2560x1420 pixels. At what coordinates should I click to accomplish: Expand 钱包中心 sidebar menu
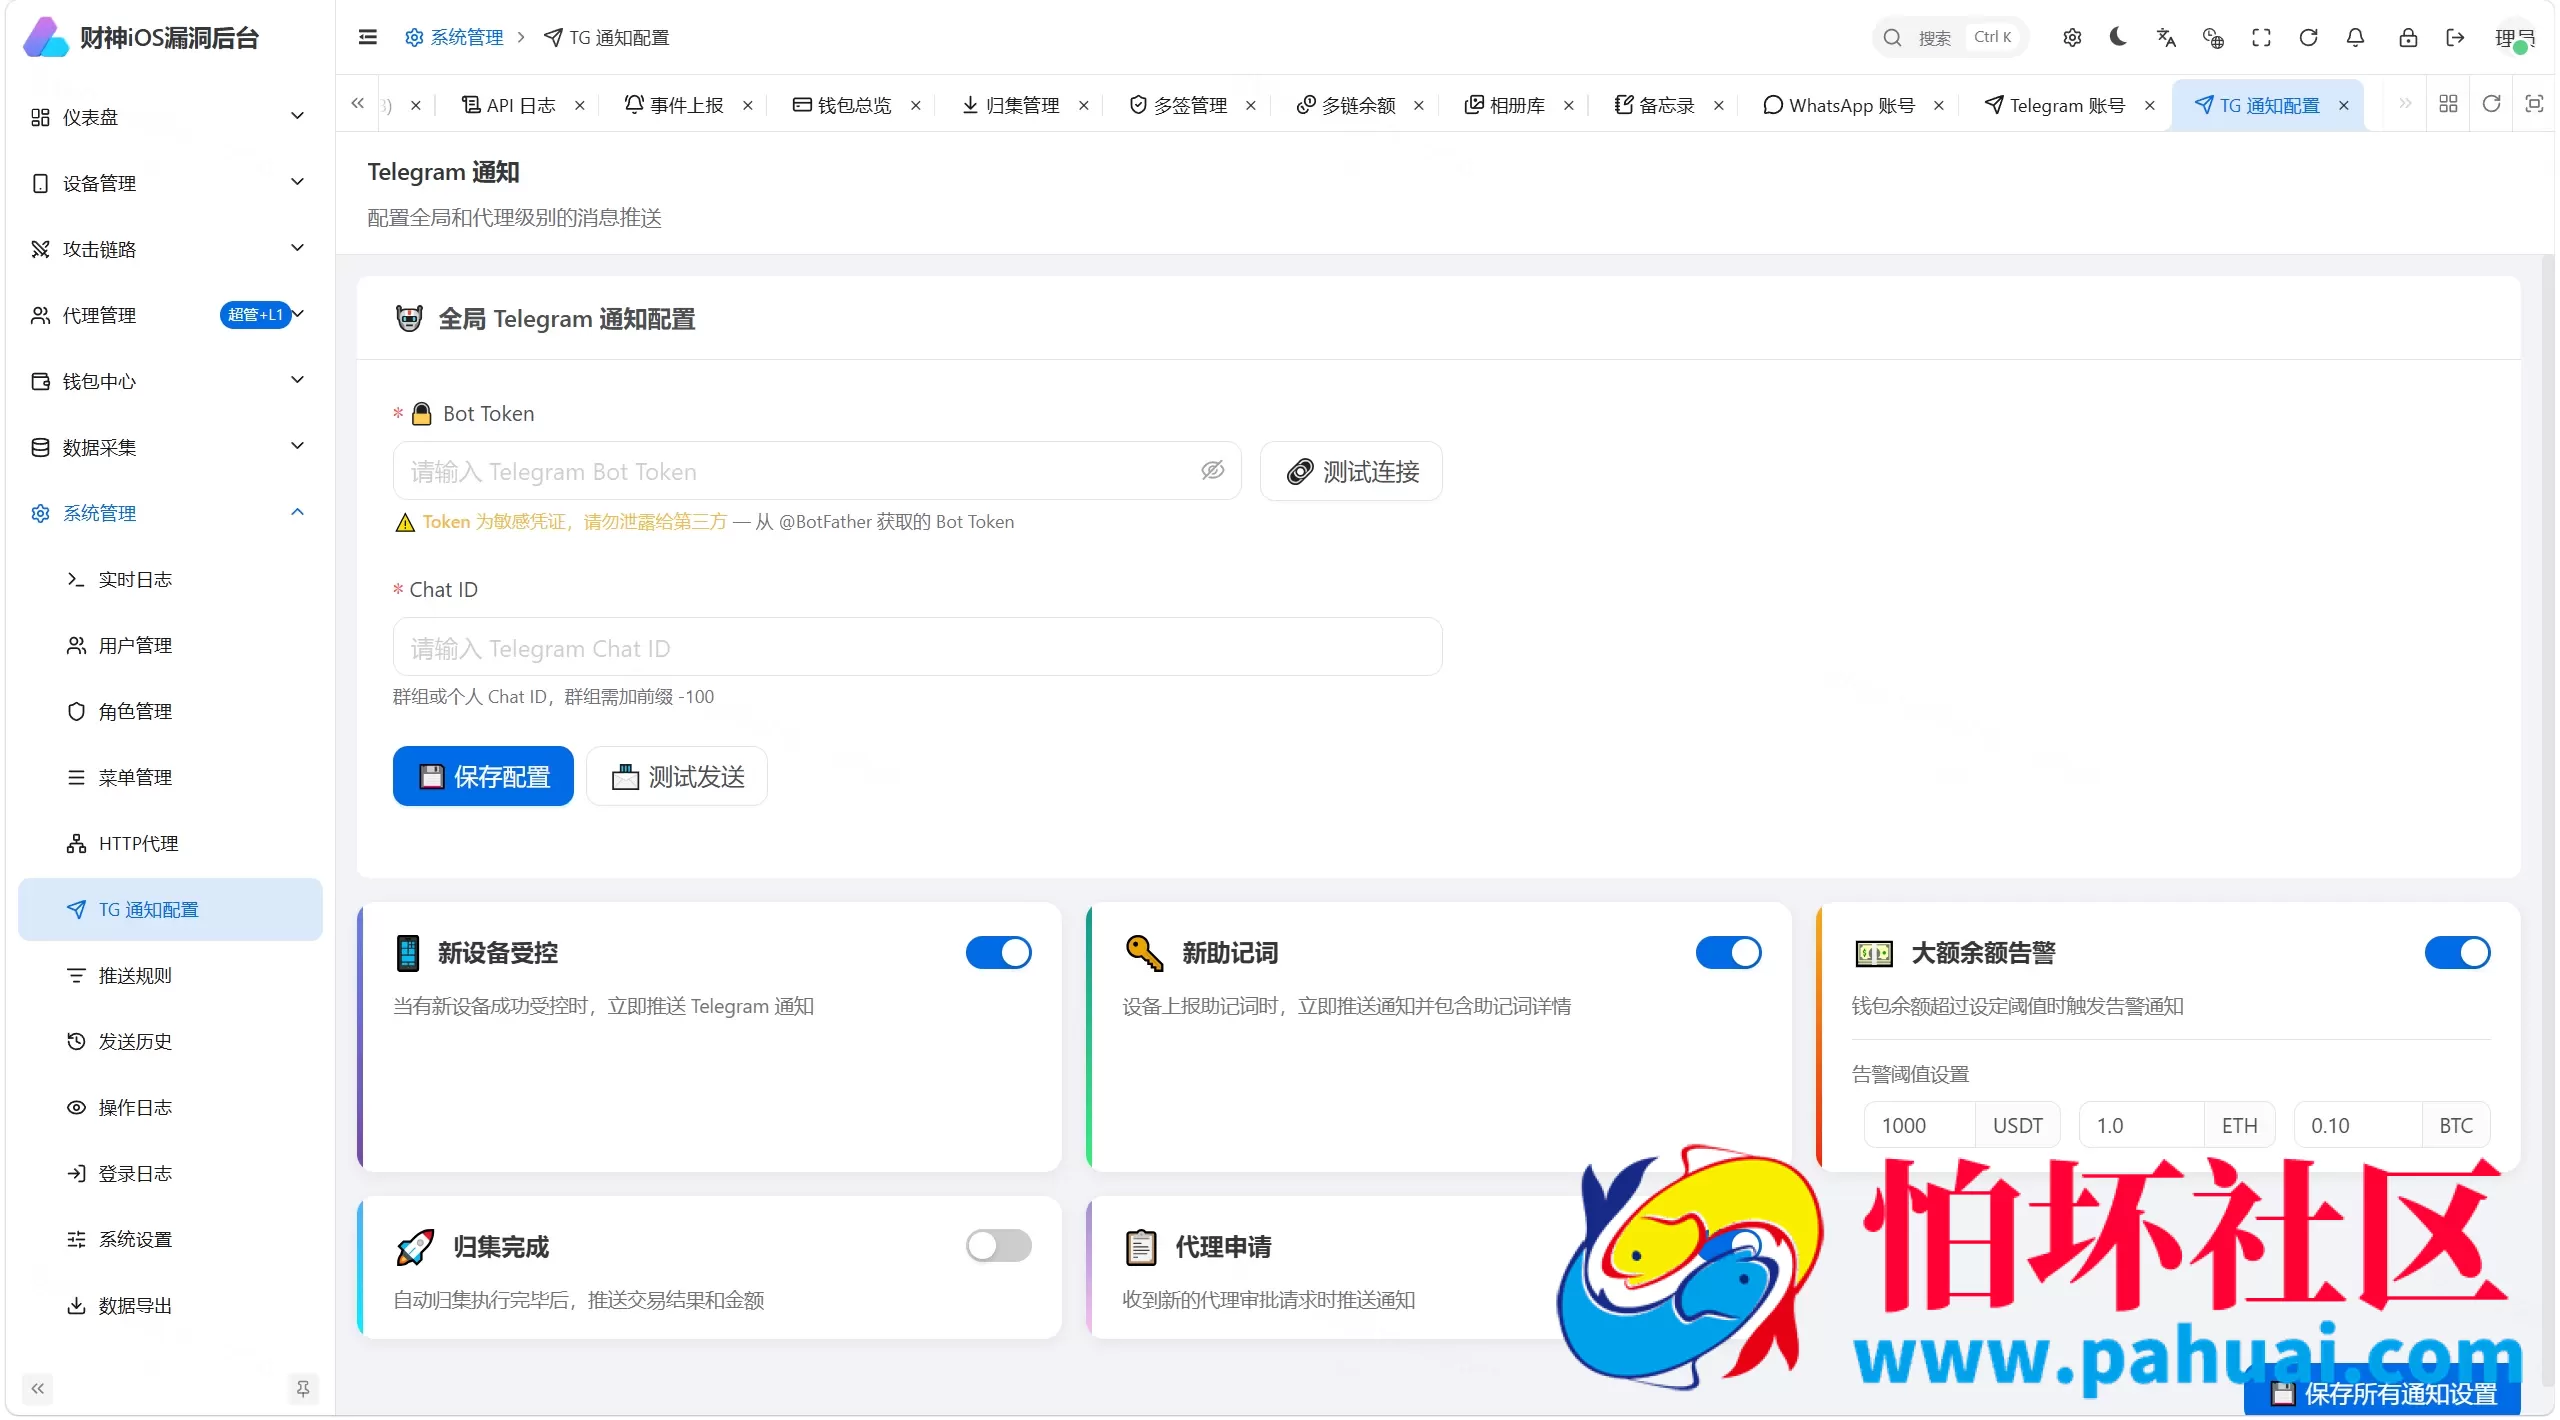pos(168,381)
